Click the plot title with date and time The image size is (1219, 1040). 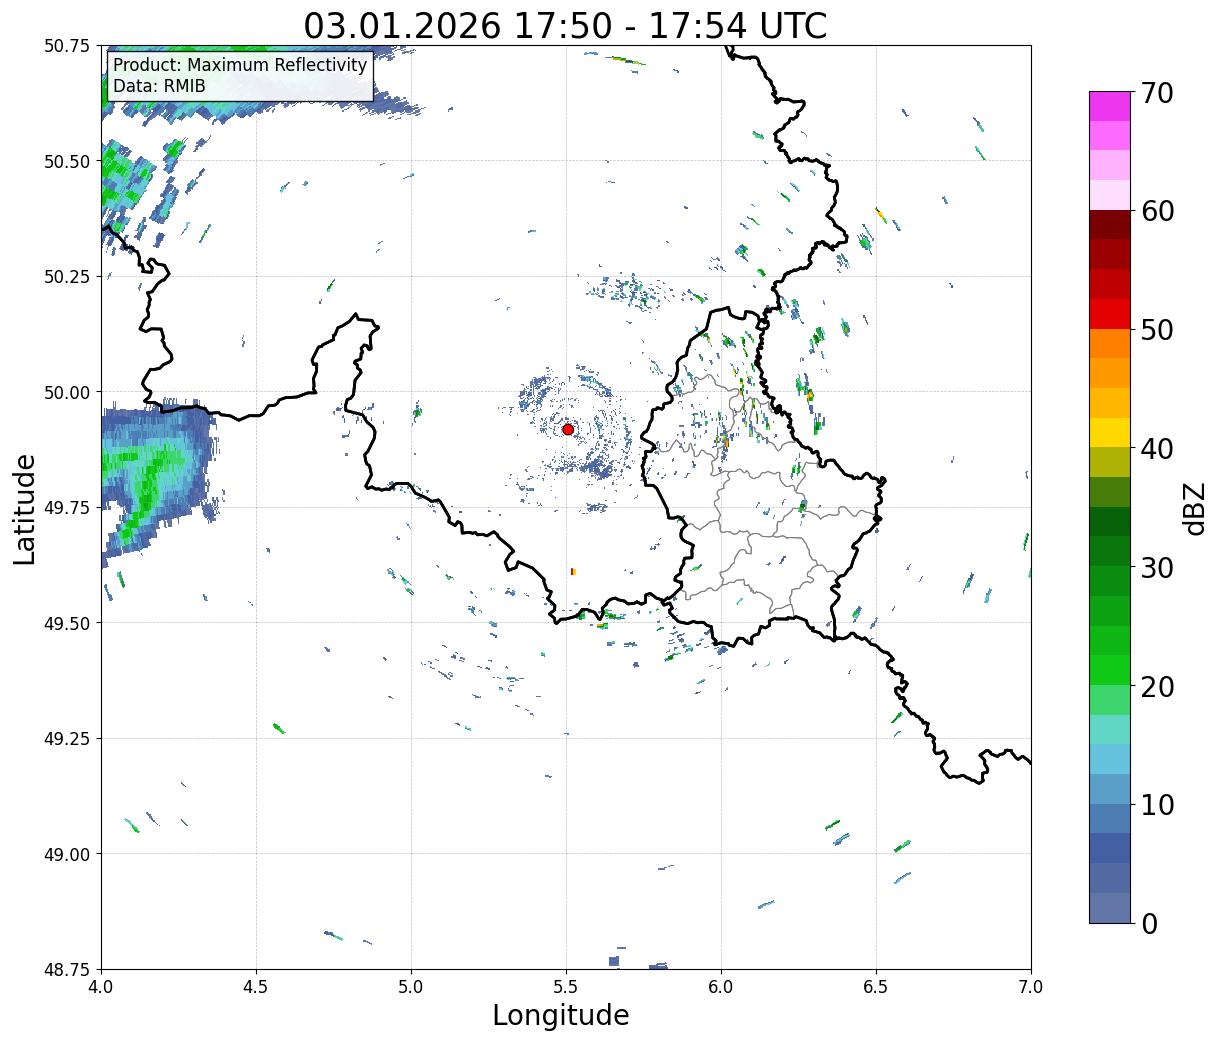pyautogui.click(x=566, y=26)
